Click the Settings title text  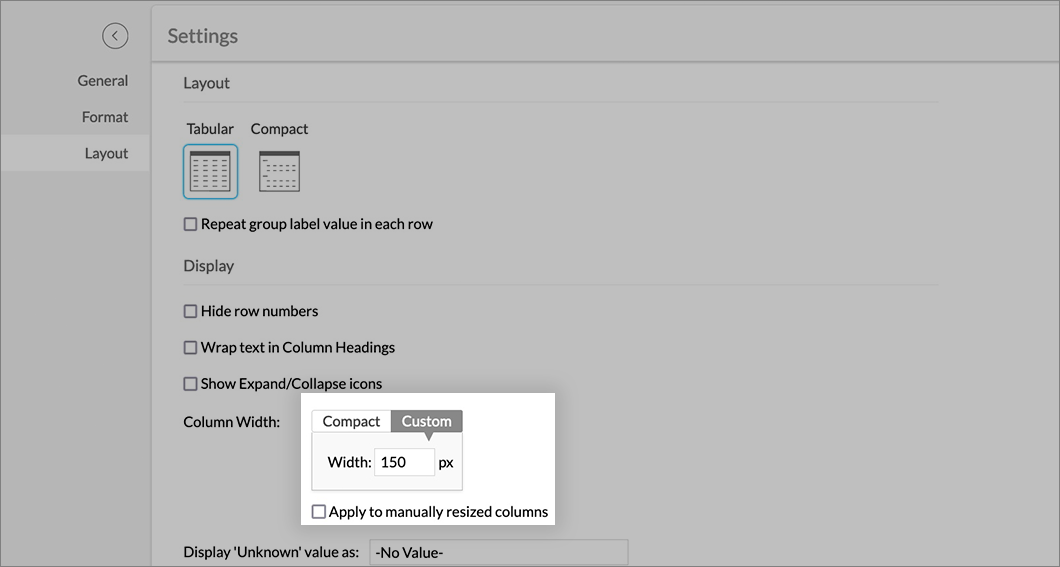203,36
